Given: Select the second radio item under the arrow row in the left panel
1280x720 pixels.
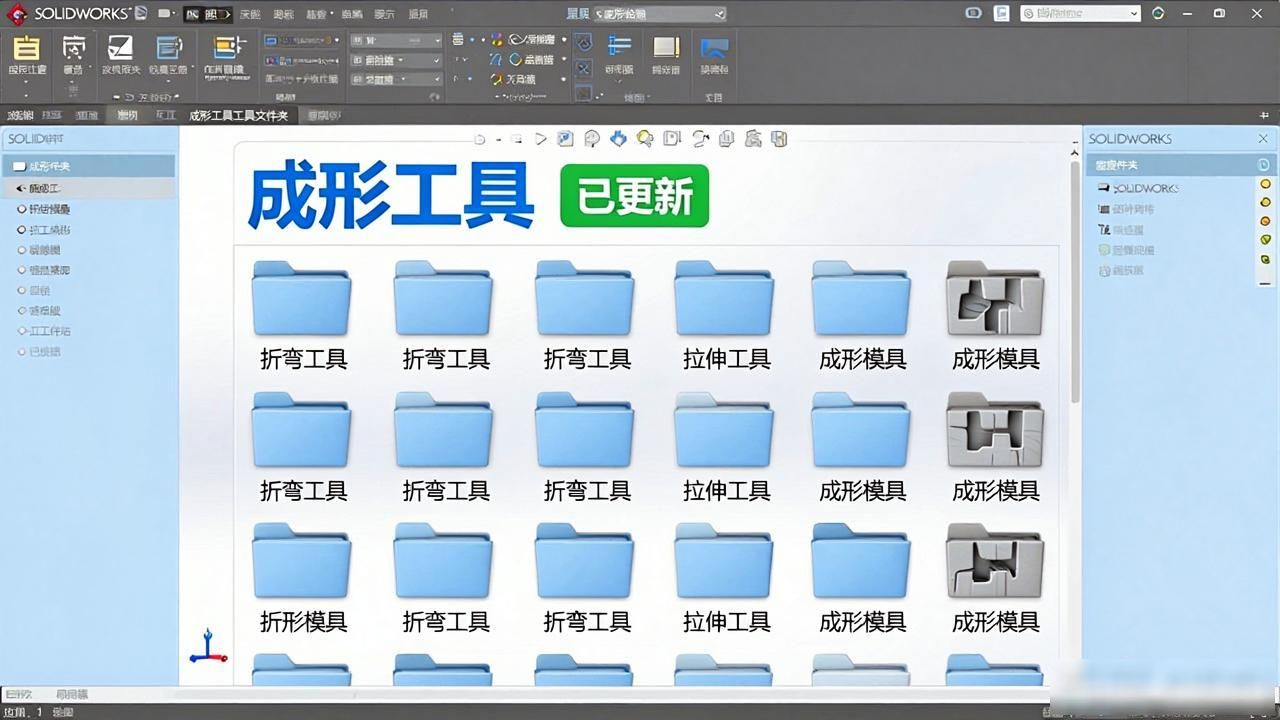Looking at the screenshot, I should coord(44,230).
